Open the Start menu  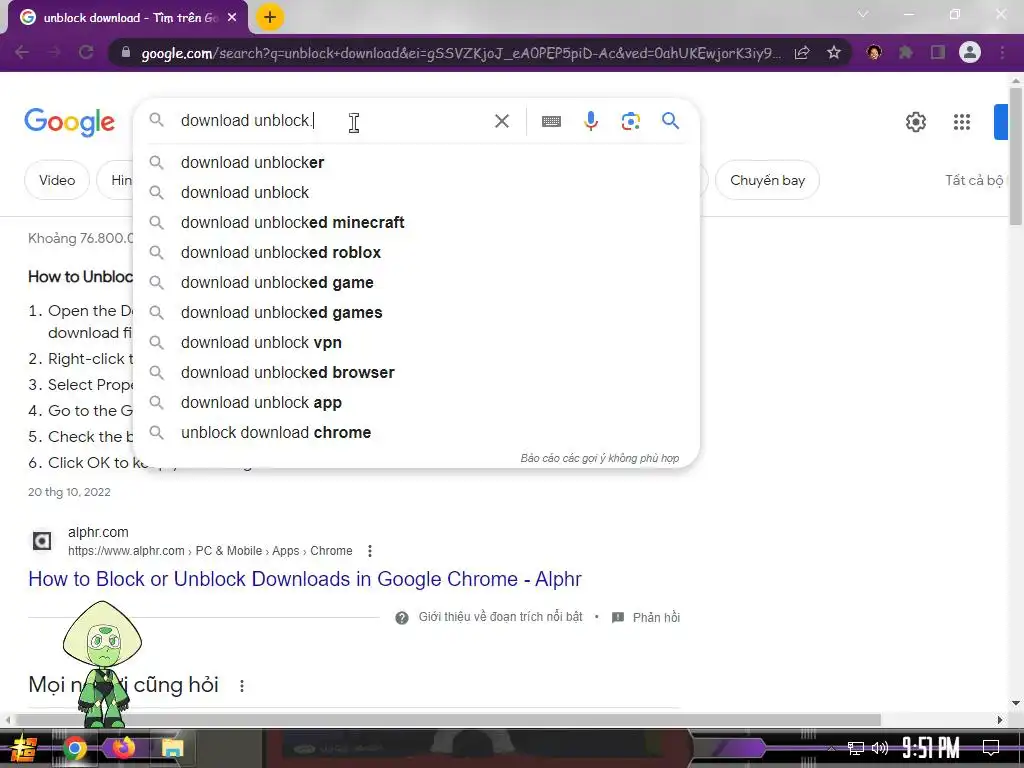click(x=24, y=749)
